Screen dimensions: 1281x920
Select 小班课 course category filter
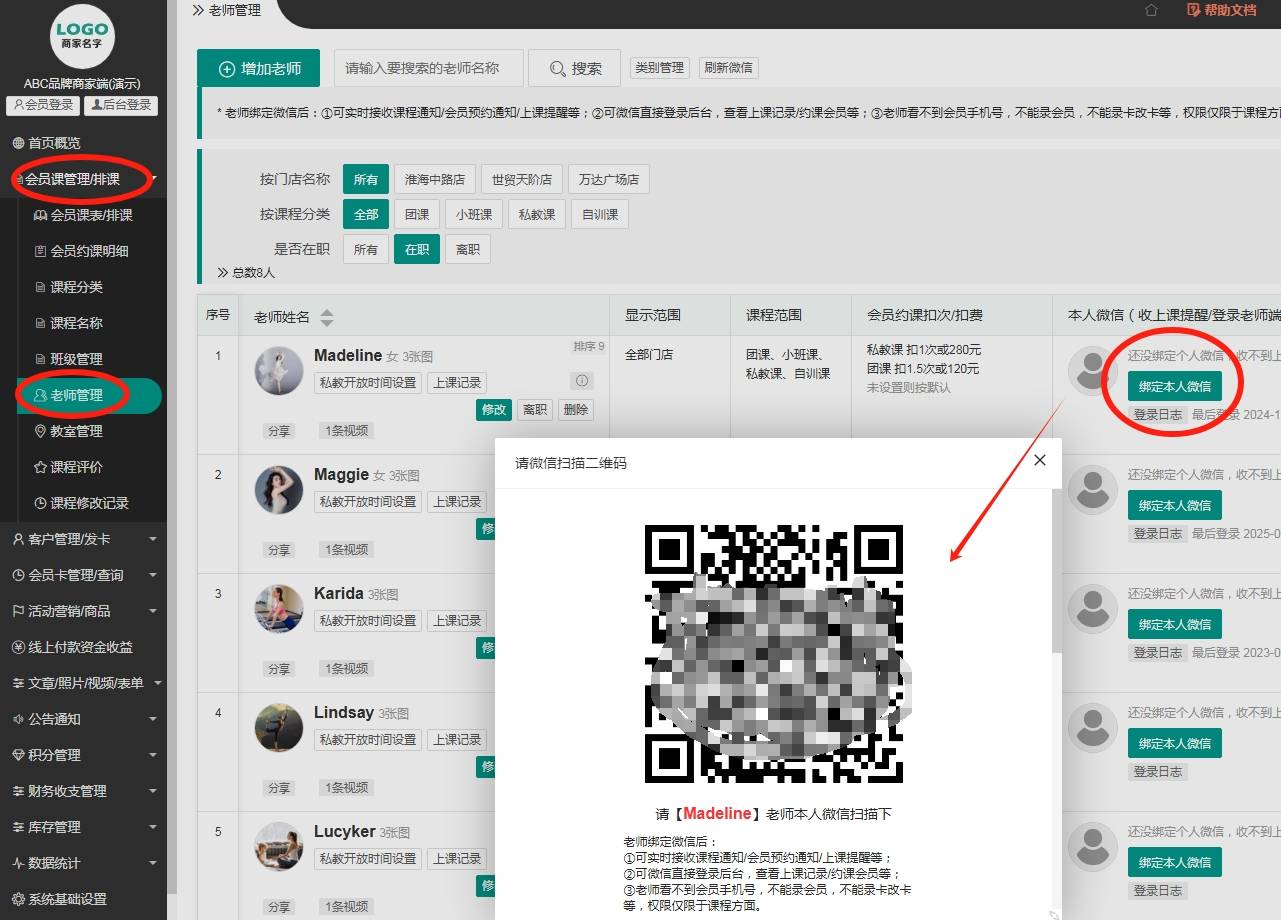(x=474, y=214)
